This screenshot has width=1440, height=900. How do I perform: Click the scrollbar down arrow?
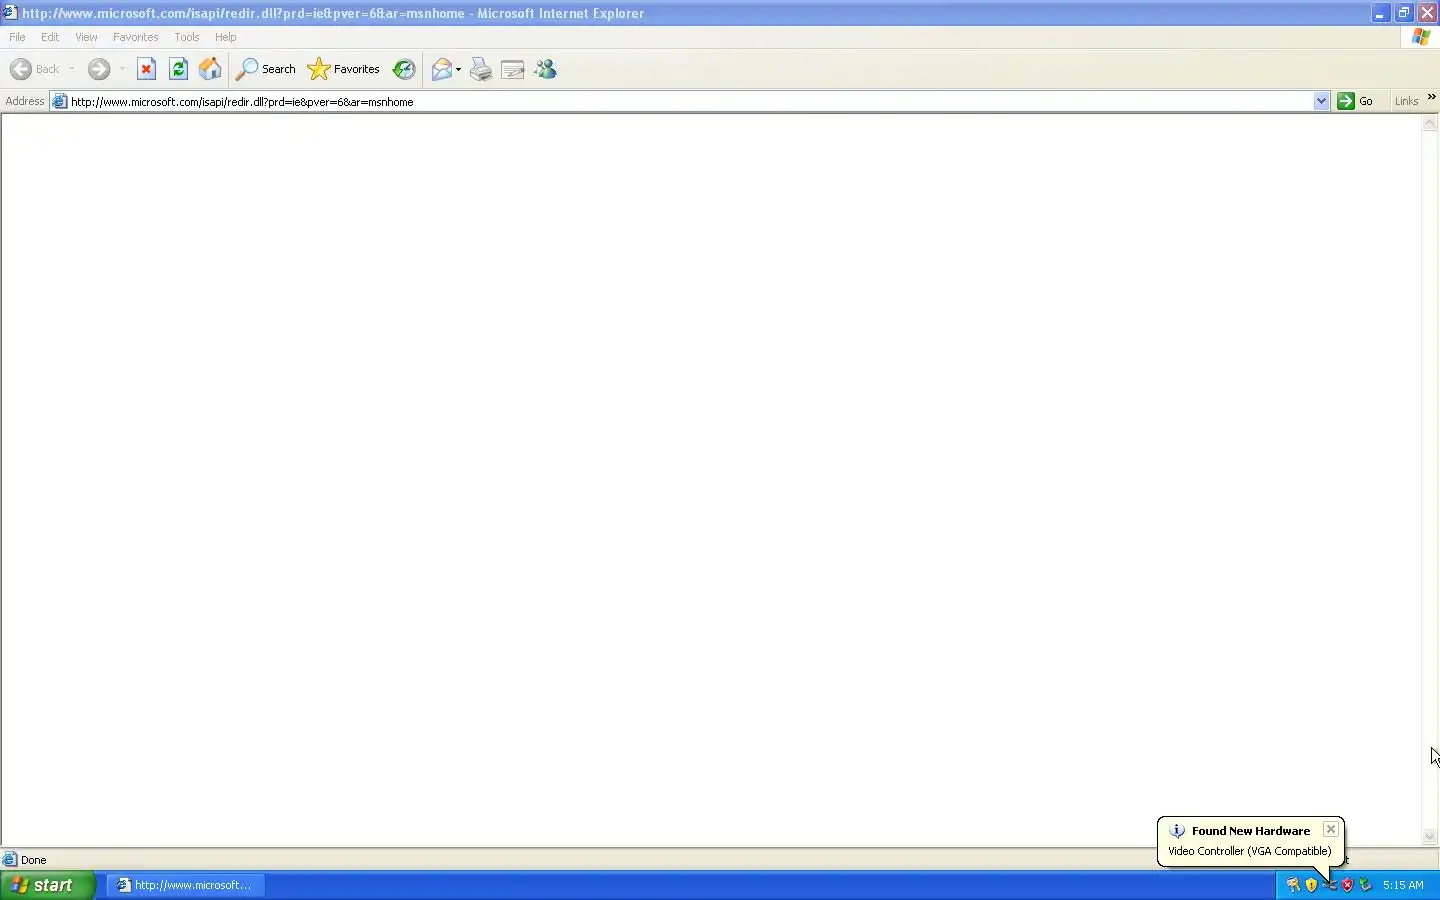1430,837
